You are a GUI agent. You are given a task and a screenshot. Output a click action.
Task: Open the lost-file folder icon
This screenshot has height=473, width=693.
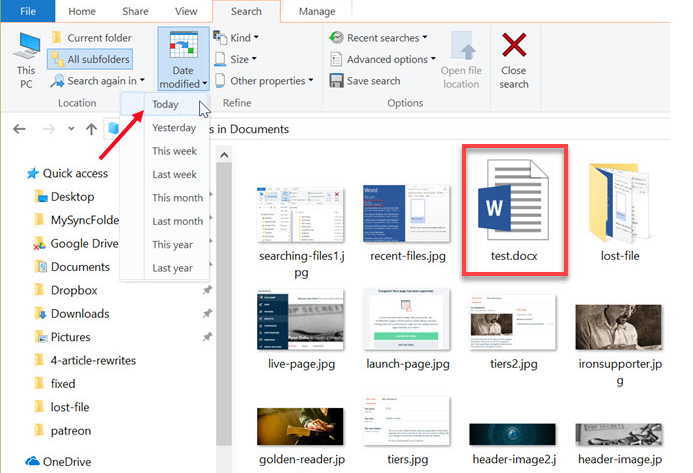(x=620, y=207)
